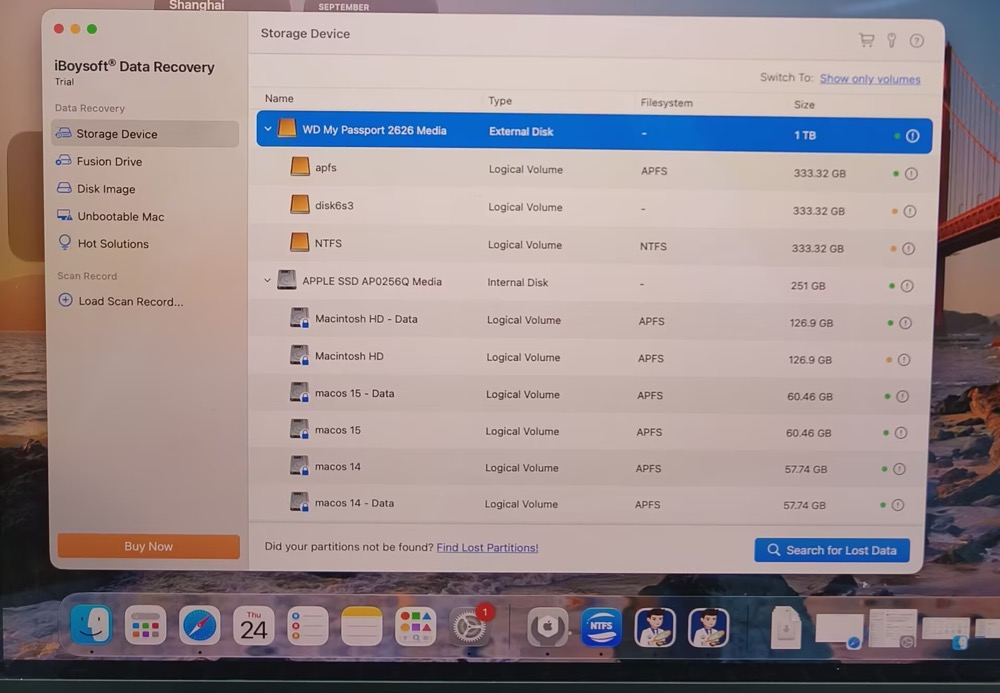1000x693 pixels.
Task: Sort by the Size column header
Action: pyautogui.click(x=804, y=105)
